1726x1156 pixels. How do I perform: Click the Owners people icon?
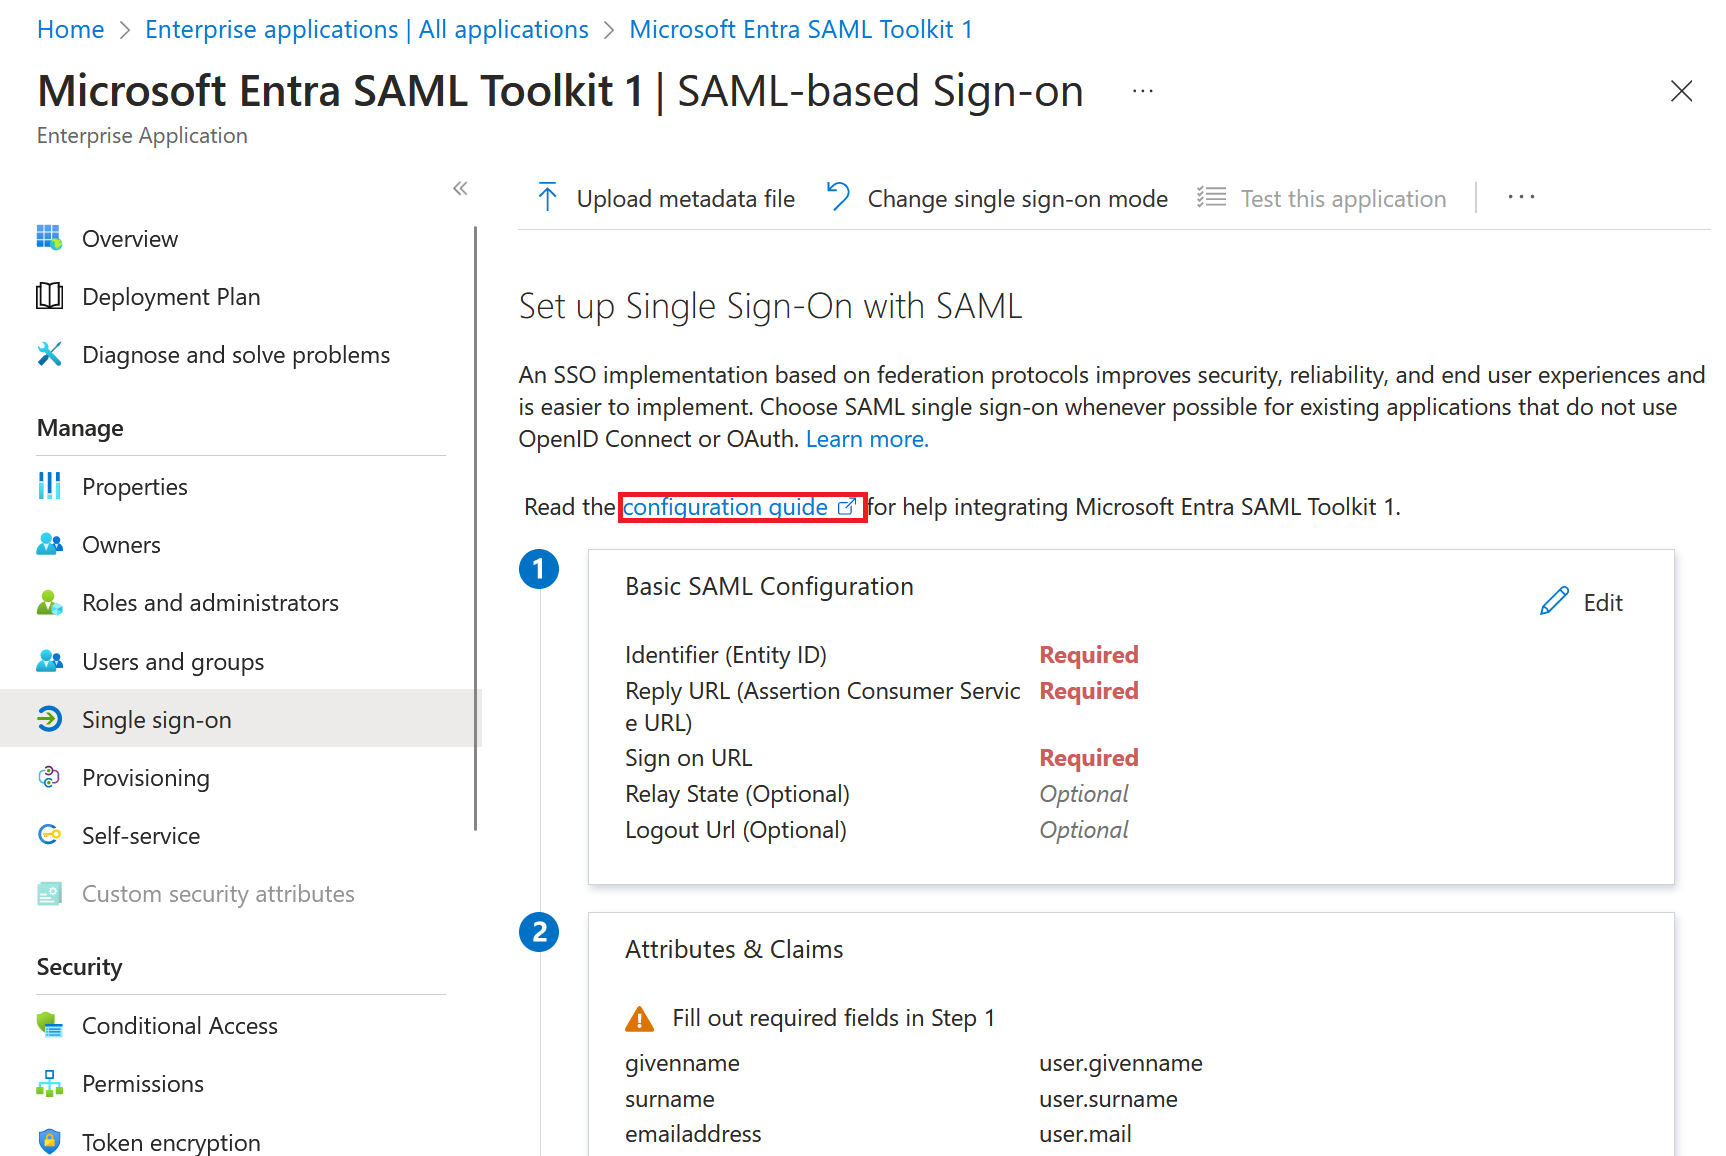point(50,544)
